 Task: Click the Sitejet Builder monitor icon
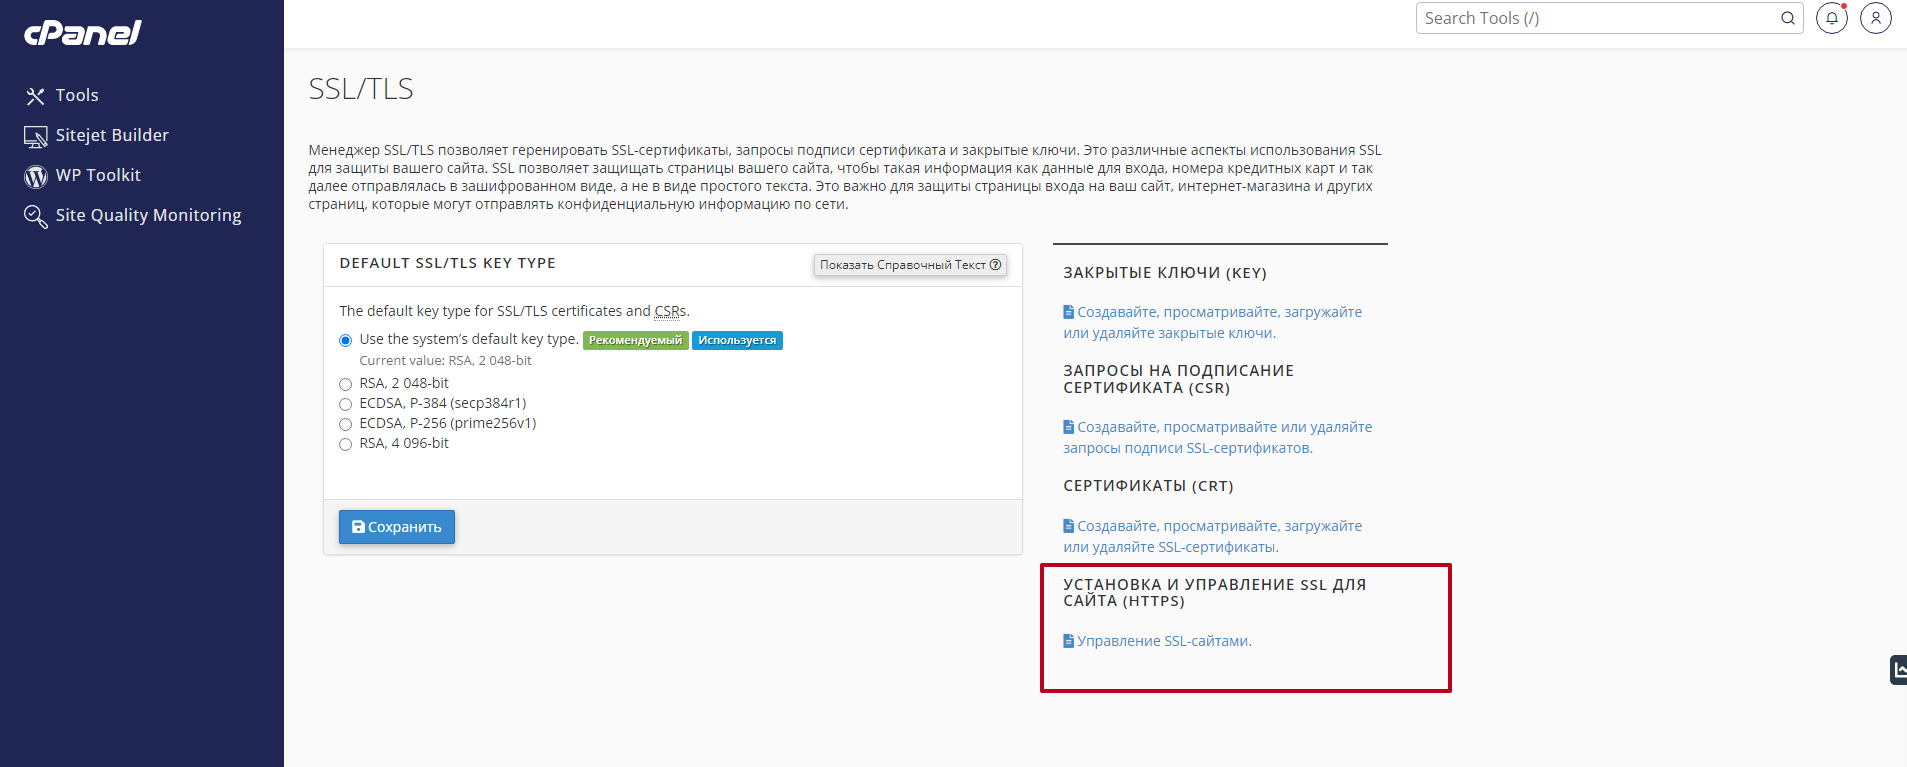[x=36, y=136]
